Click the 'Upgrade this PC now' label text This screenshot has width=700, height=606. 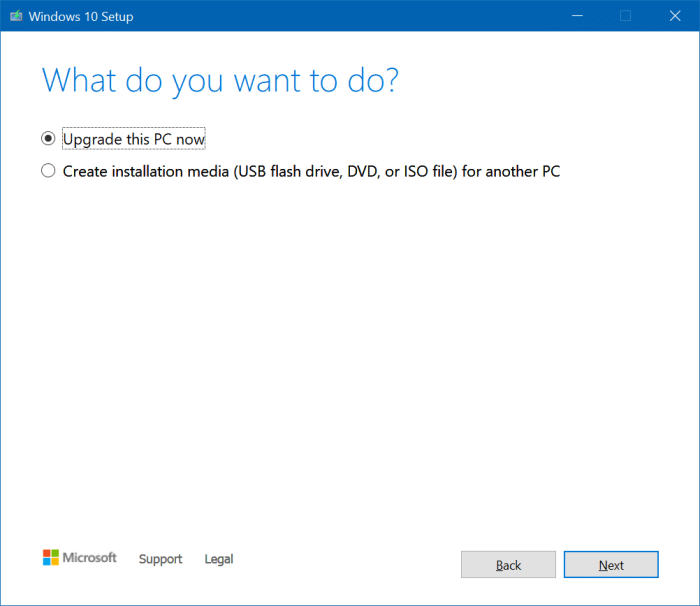(134, 139)
